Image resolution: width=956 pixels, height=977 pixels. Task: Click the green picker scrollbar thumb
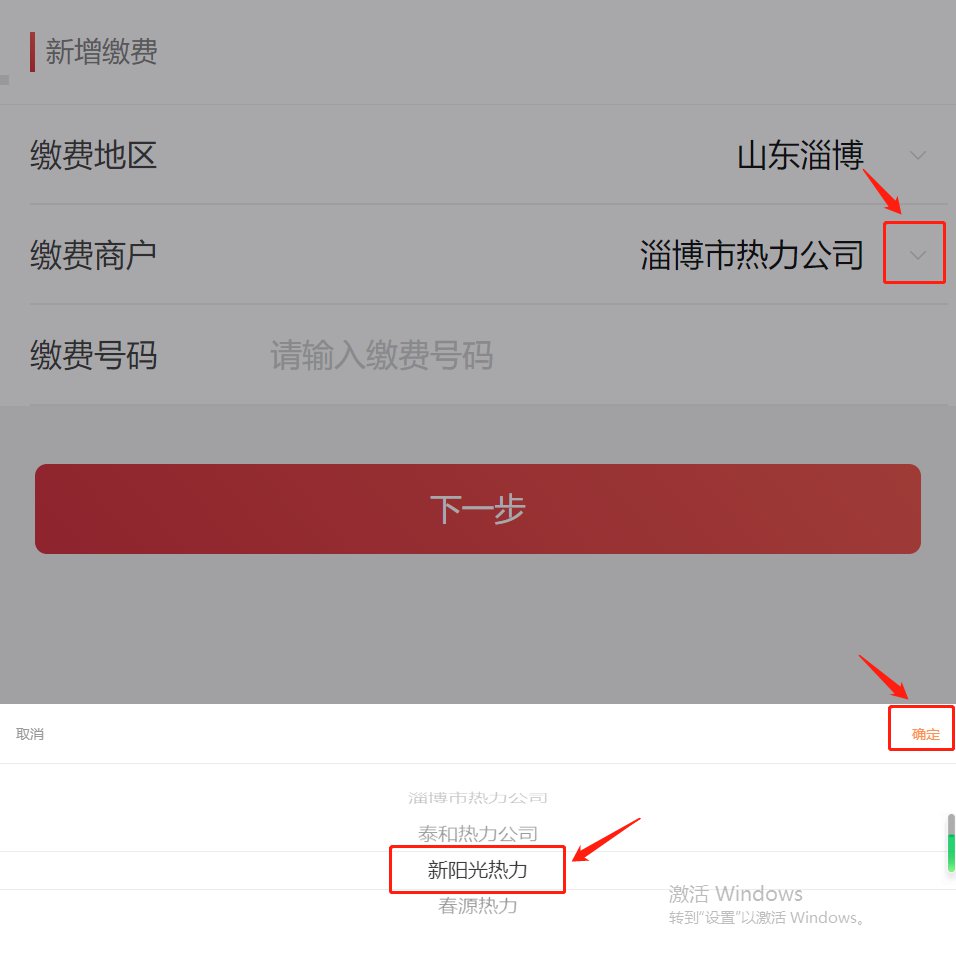[951, 852]
